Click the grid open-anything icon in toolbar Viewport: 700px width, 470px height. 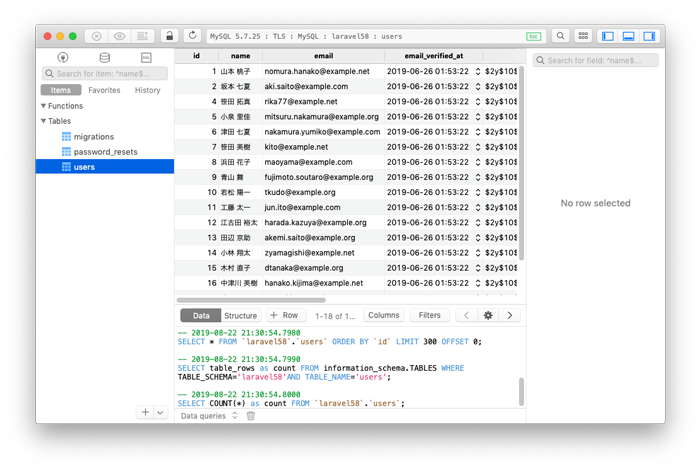583,36
